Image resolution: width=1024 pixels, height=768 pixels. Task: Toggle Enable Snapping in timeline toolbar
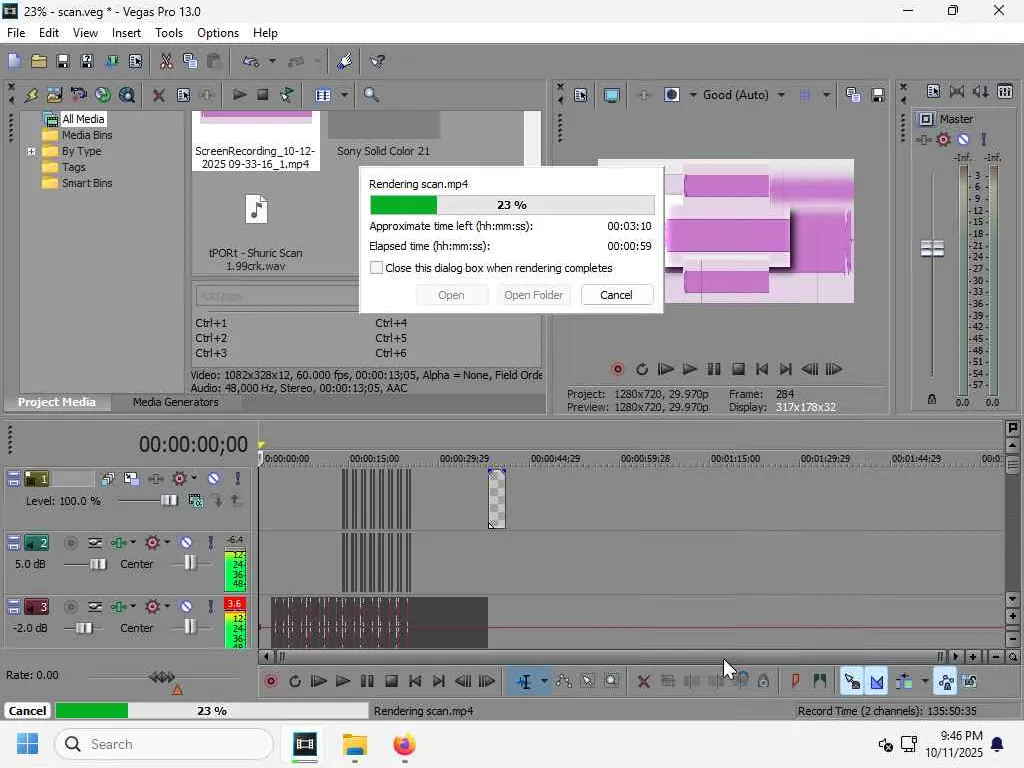pyautogui.click(x=852, y=682)
